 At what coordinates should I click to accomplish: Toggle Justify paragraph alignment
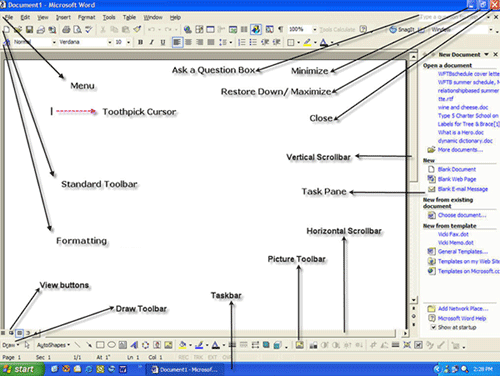211,42
